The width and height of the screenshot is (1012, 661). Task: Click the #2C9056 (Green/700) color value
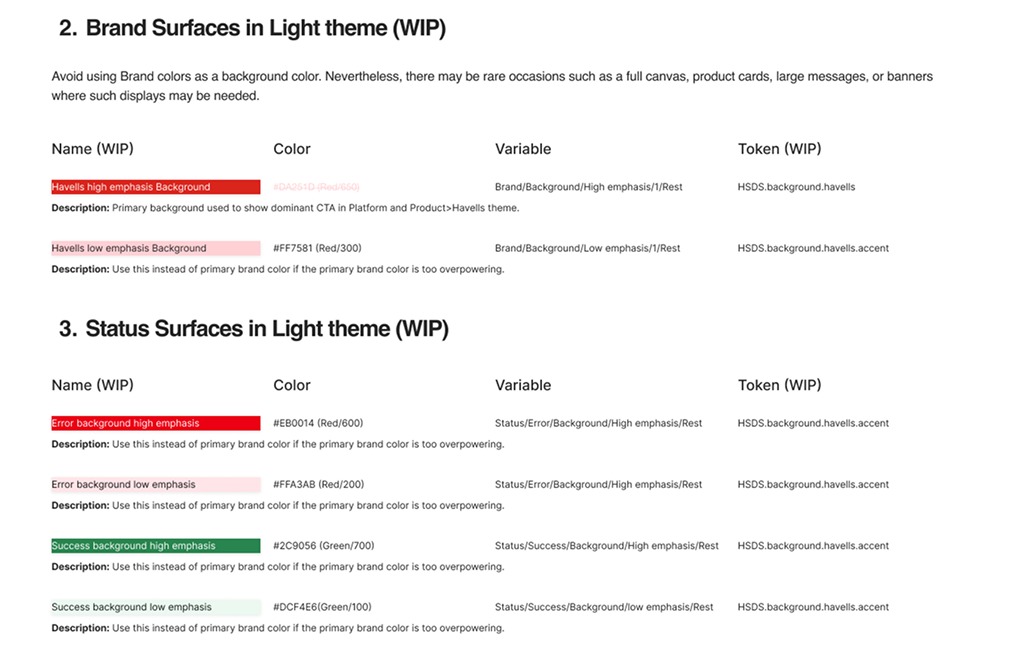click(x=323, y=546)
